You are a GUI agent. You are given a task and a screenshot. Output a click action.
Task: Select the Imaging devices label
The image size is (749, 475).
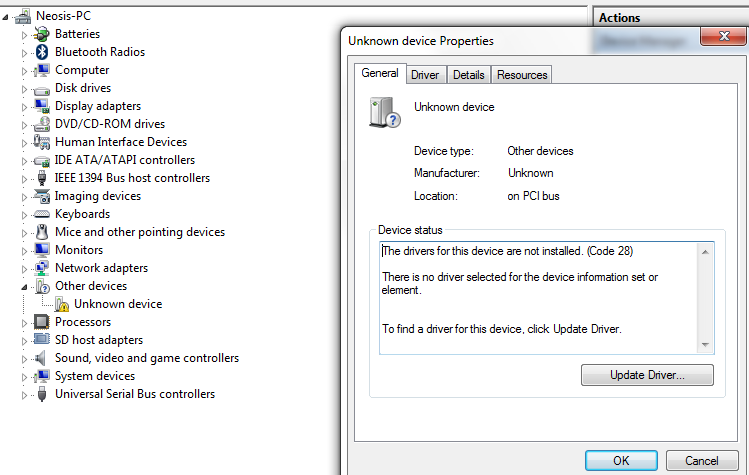(x=98, y=196)
